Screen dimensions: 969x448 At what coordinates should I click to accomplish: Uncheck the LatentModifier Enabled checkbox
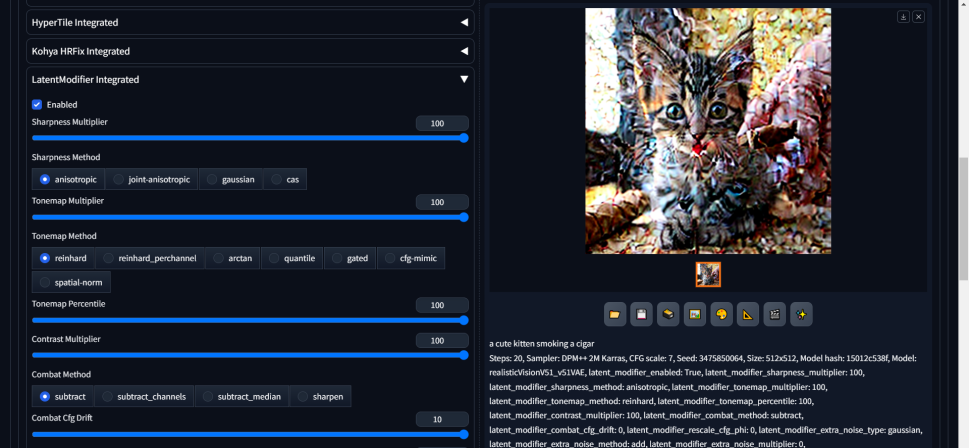point(37,104)
